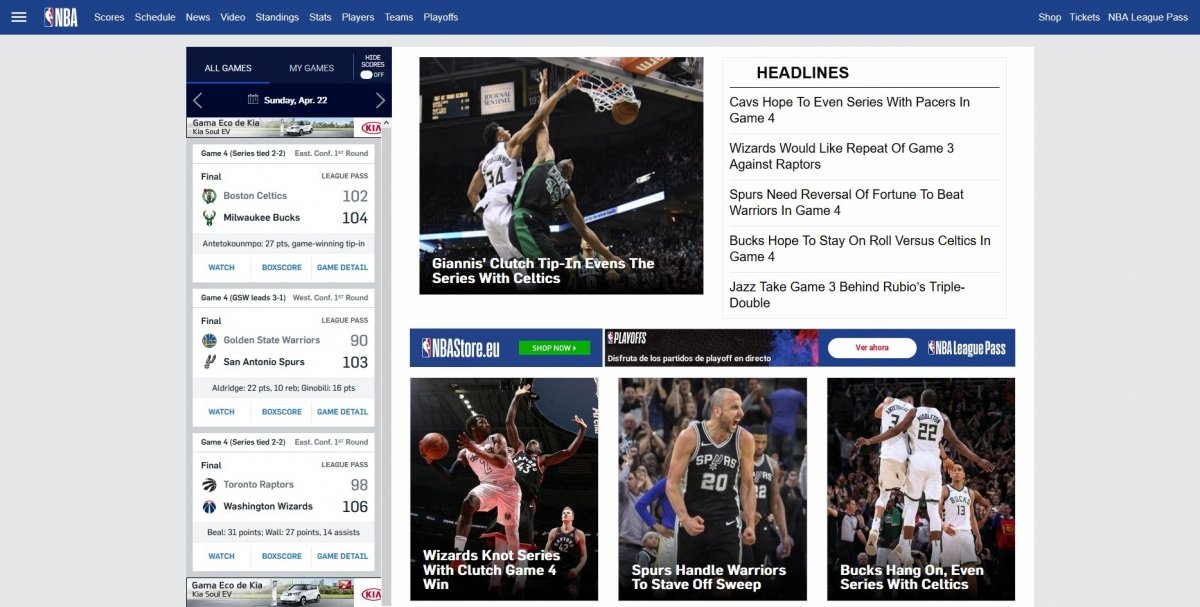Open the Tickets link in header
Image resolution: width=1200 pixels, height=607 pixels.
click(1085, 17)
